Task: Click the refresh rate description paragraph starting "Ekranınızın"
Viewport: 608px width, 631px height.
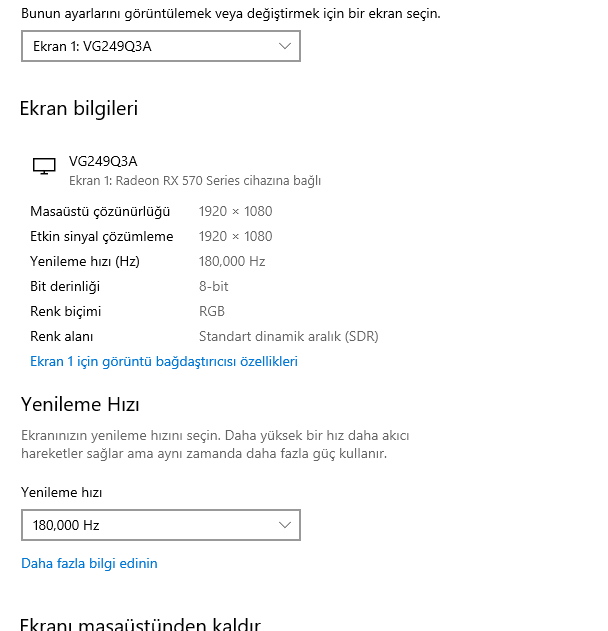Action: (215, 445)
